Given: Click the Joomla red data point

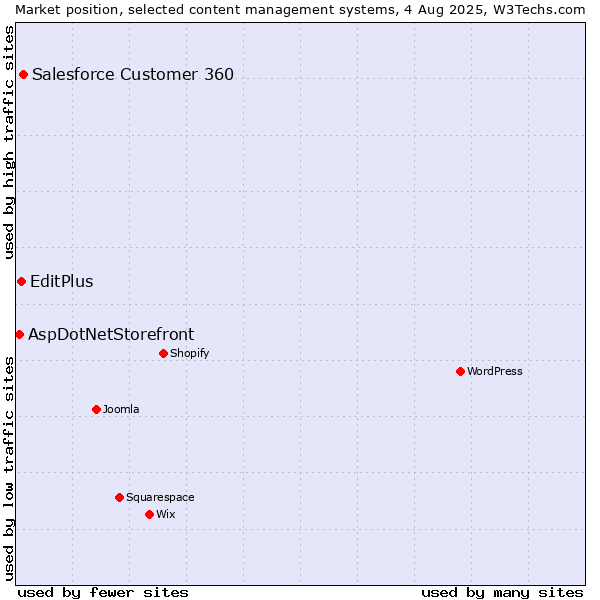Looking at the screenshot, I should point(96,410).
